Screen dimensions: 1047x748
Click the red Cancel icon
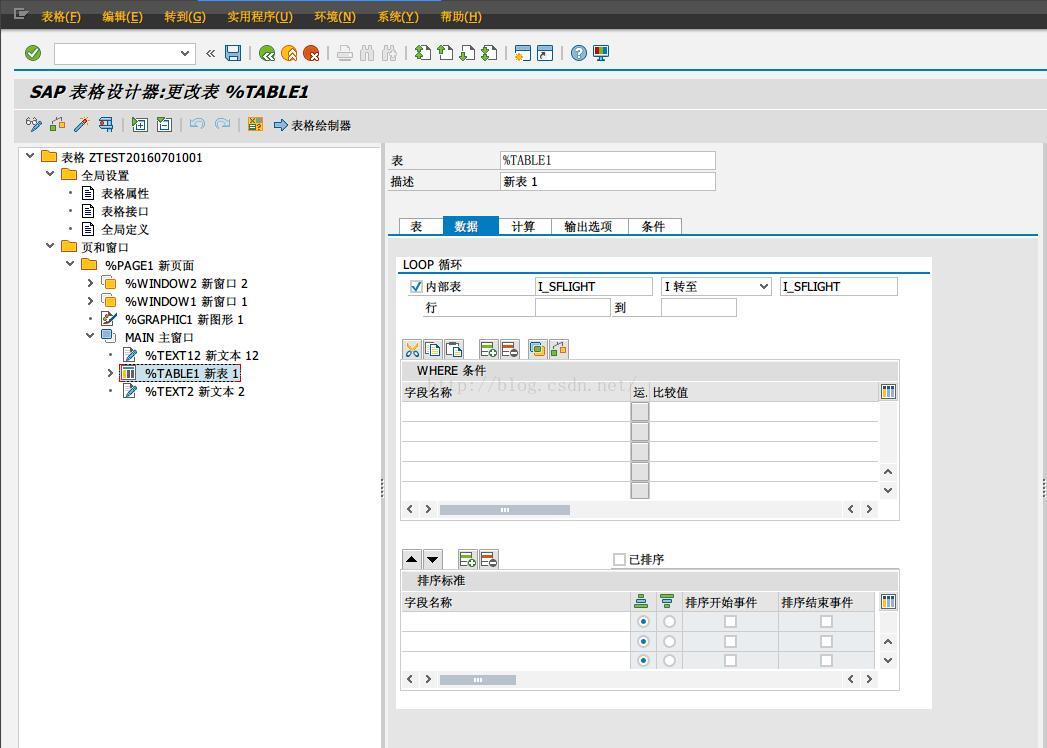311,53
